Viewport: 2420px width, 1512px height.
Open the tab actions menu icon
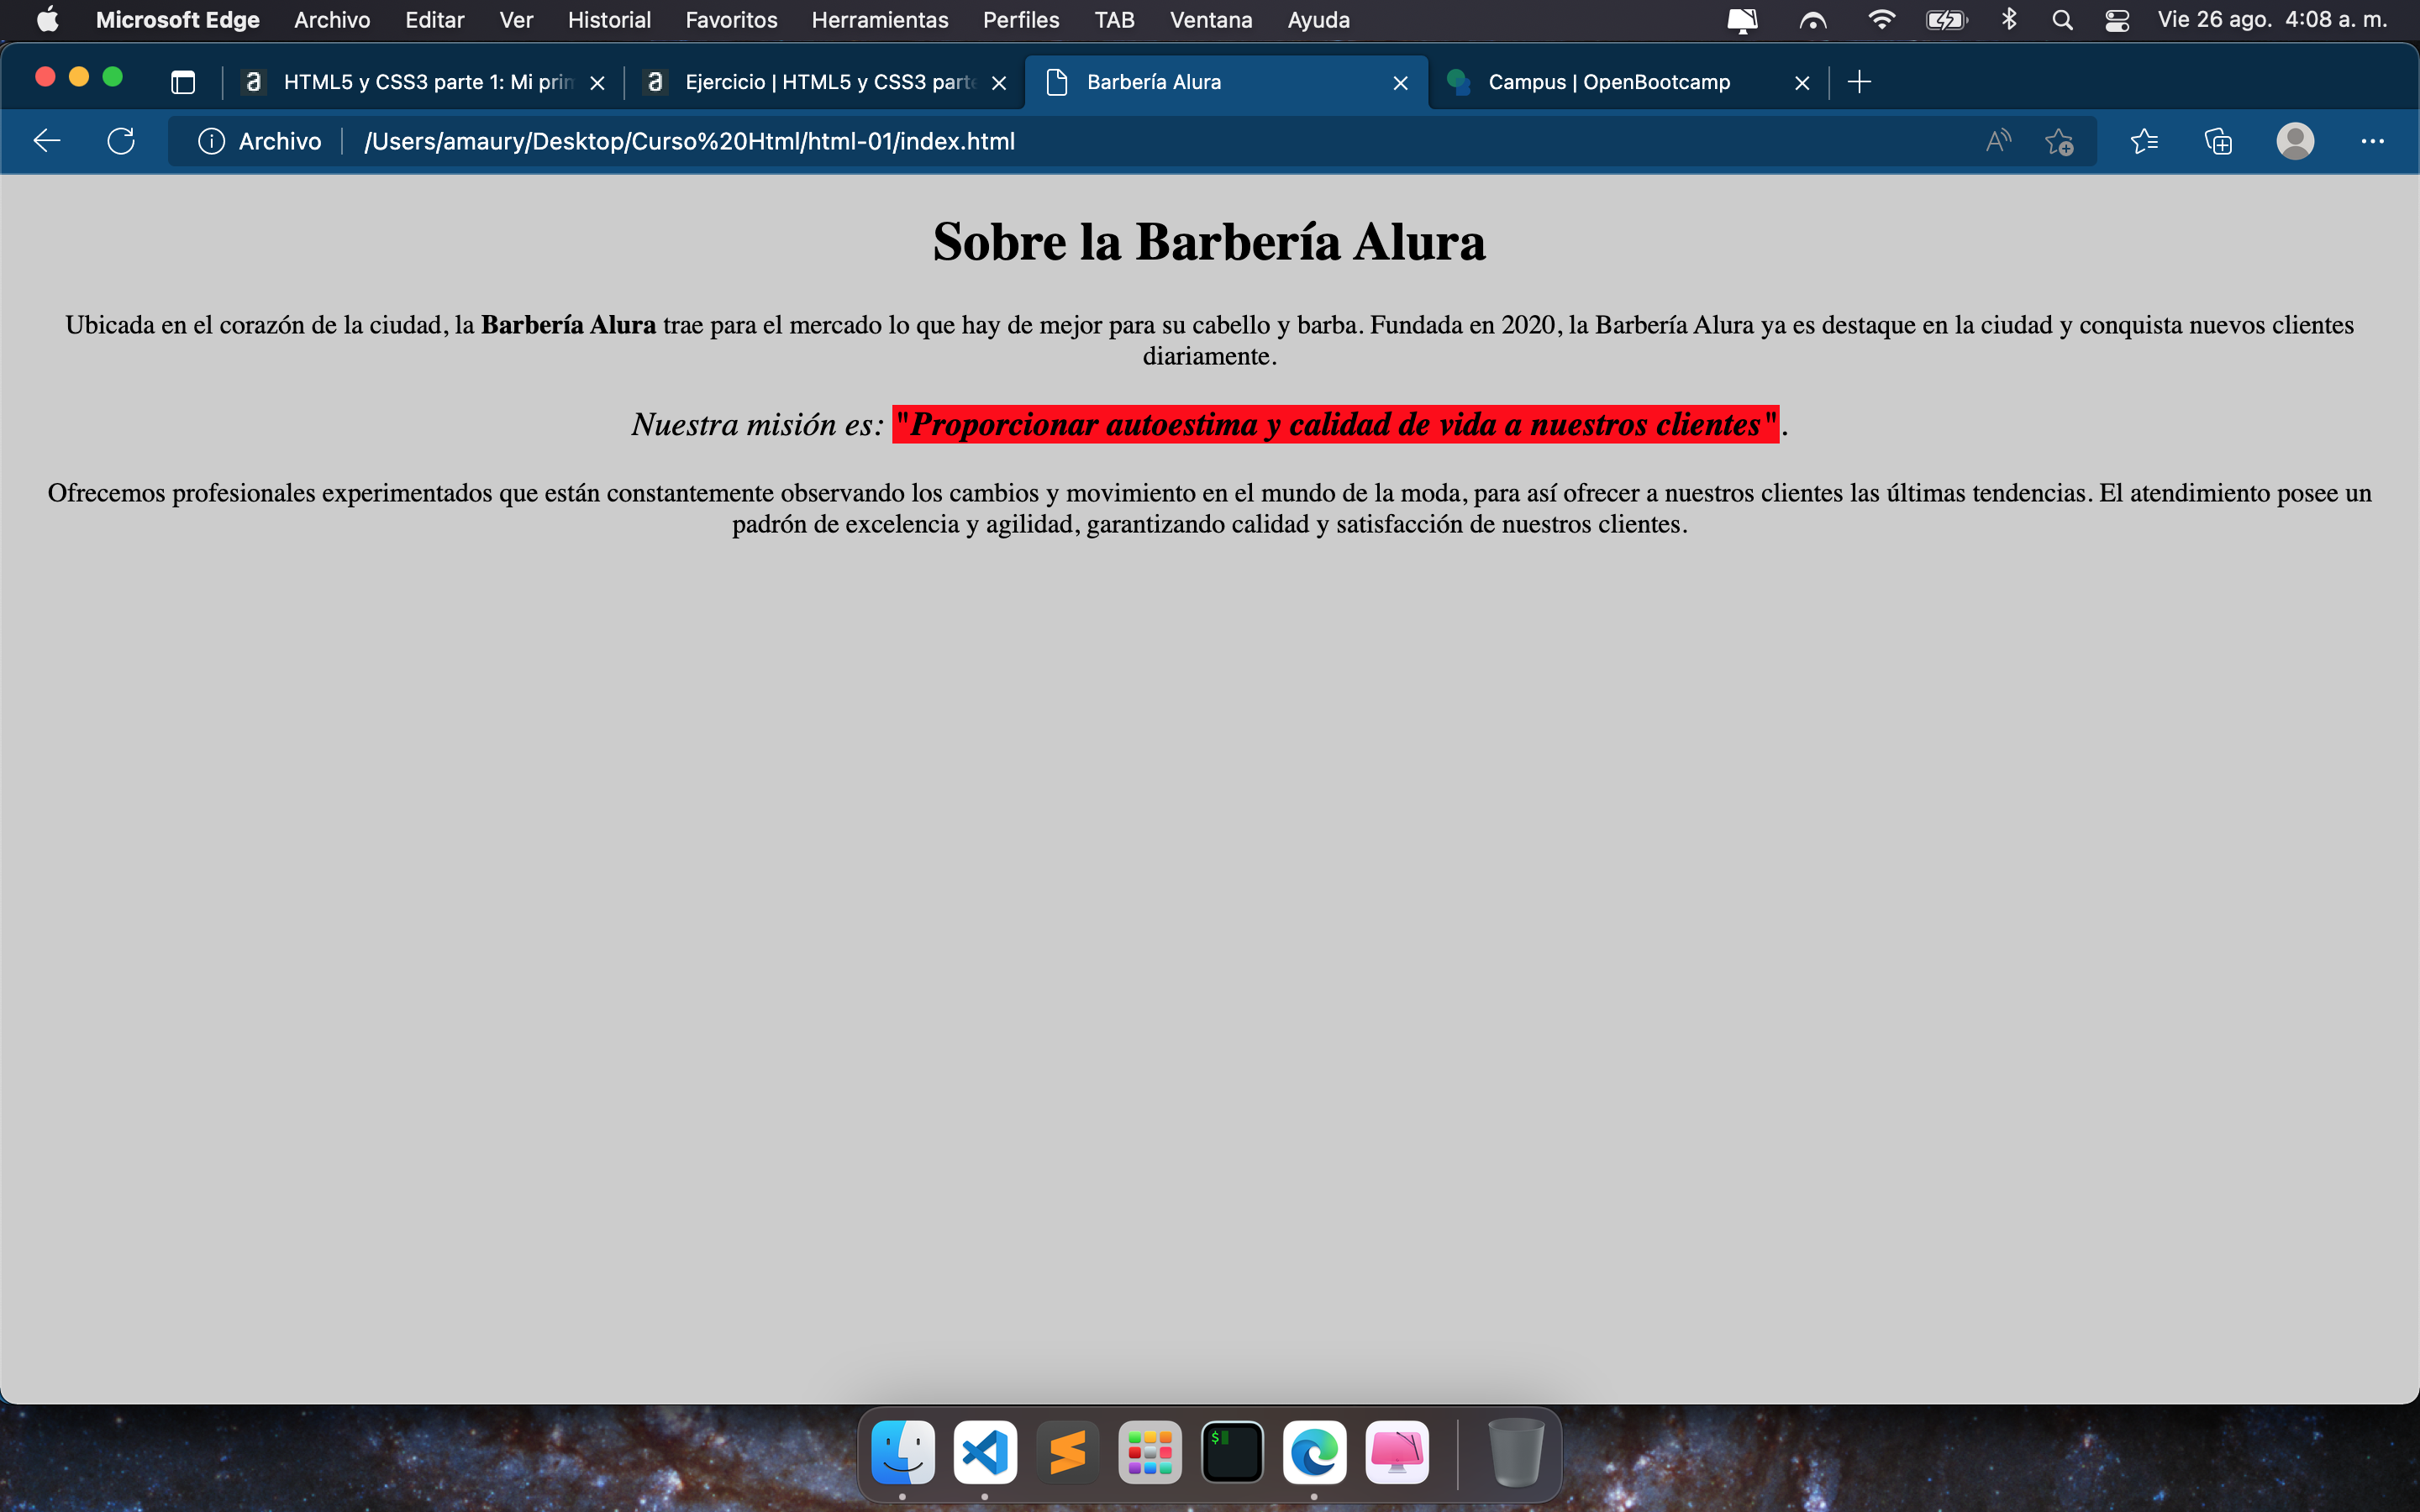tap(183, 82)
